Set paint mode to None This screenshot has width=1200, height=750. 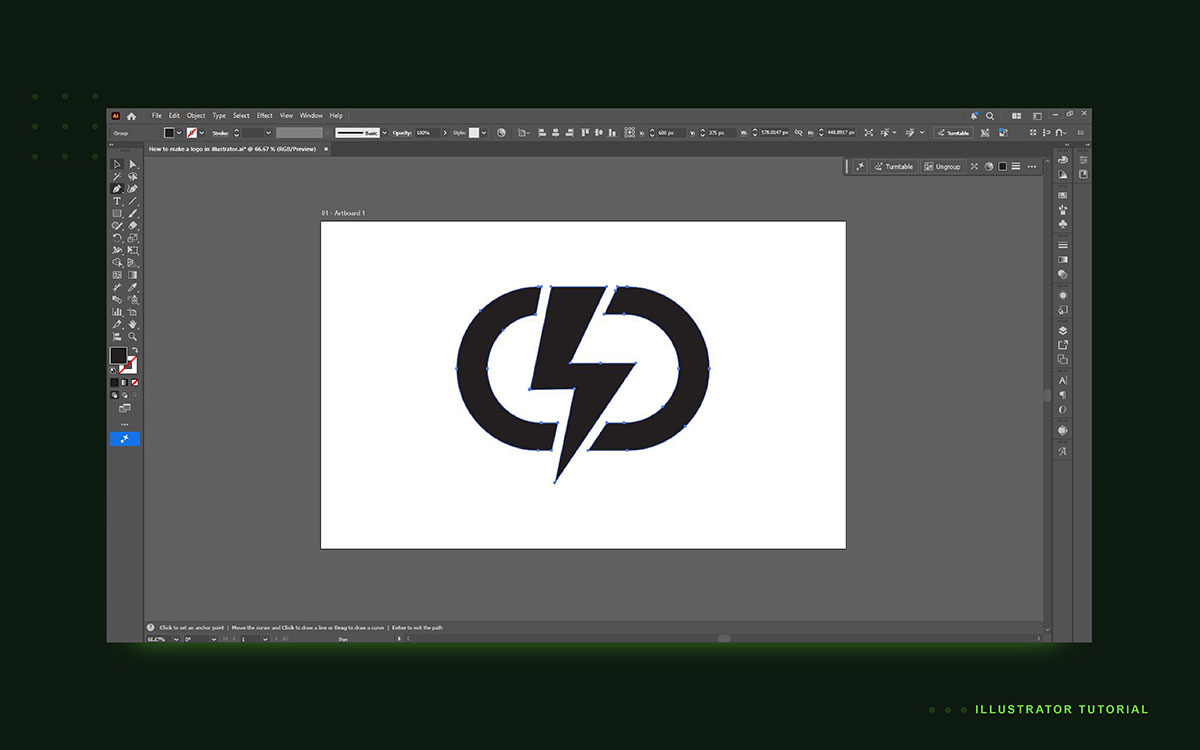(x=135, y=382)
